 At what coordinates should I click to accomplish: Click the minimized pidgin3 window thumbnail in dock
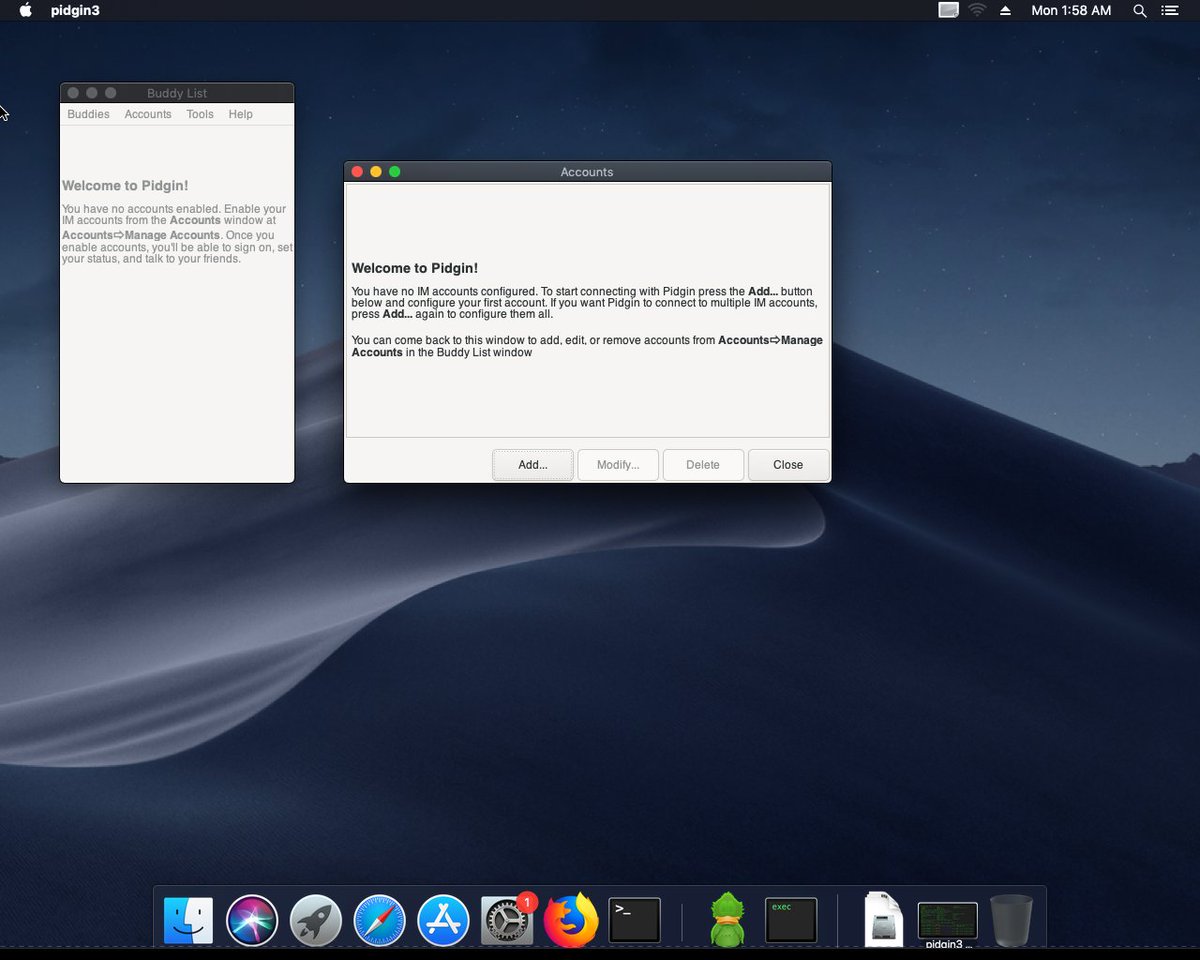(948, 921)
